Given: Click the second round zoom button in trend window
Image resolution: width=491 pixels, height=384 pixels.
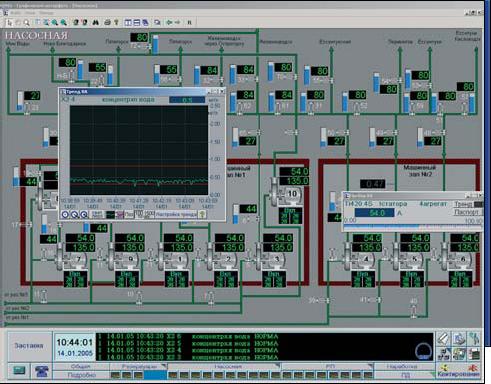Looking at the screenshot, I should click(x=75, y=215).
